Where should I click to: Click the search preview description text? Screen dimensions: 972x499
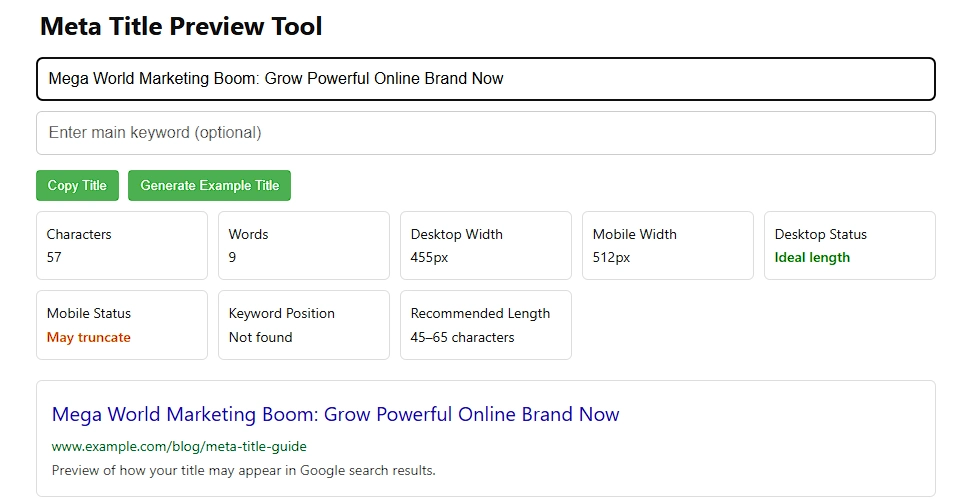tap(243, 470)
